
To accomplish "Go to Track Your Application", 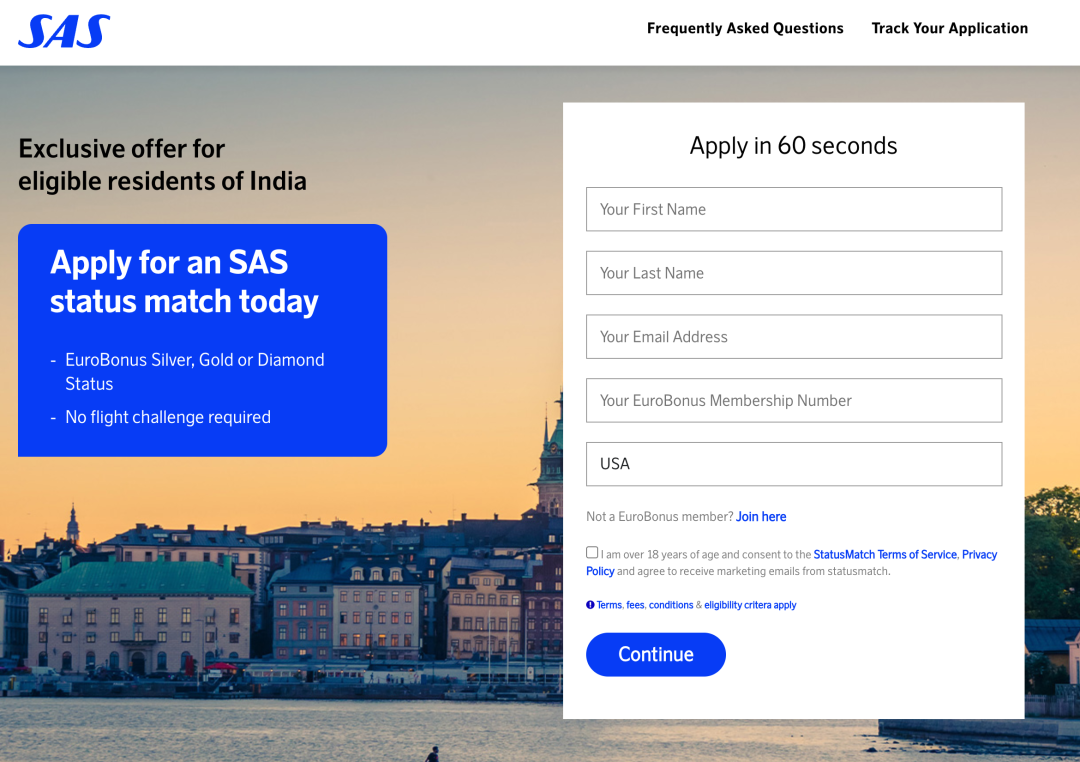I will coord(949,28).
